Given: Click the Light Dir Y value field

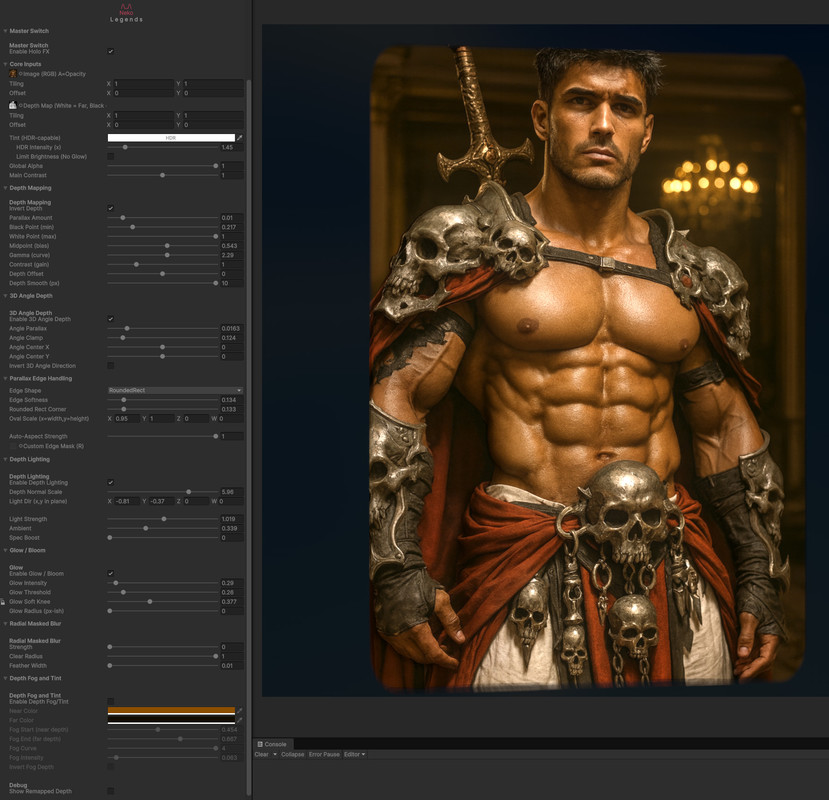Looking at the screenshot, I should (161, 501).
